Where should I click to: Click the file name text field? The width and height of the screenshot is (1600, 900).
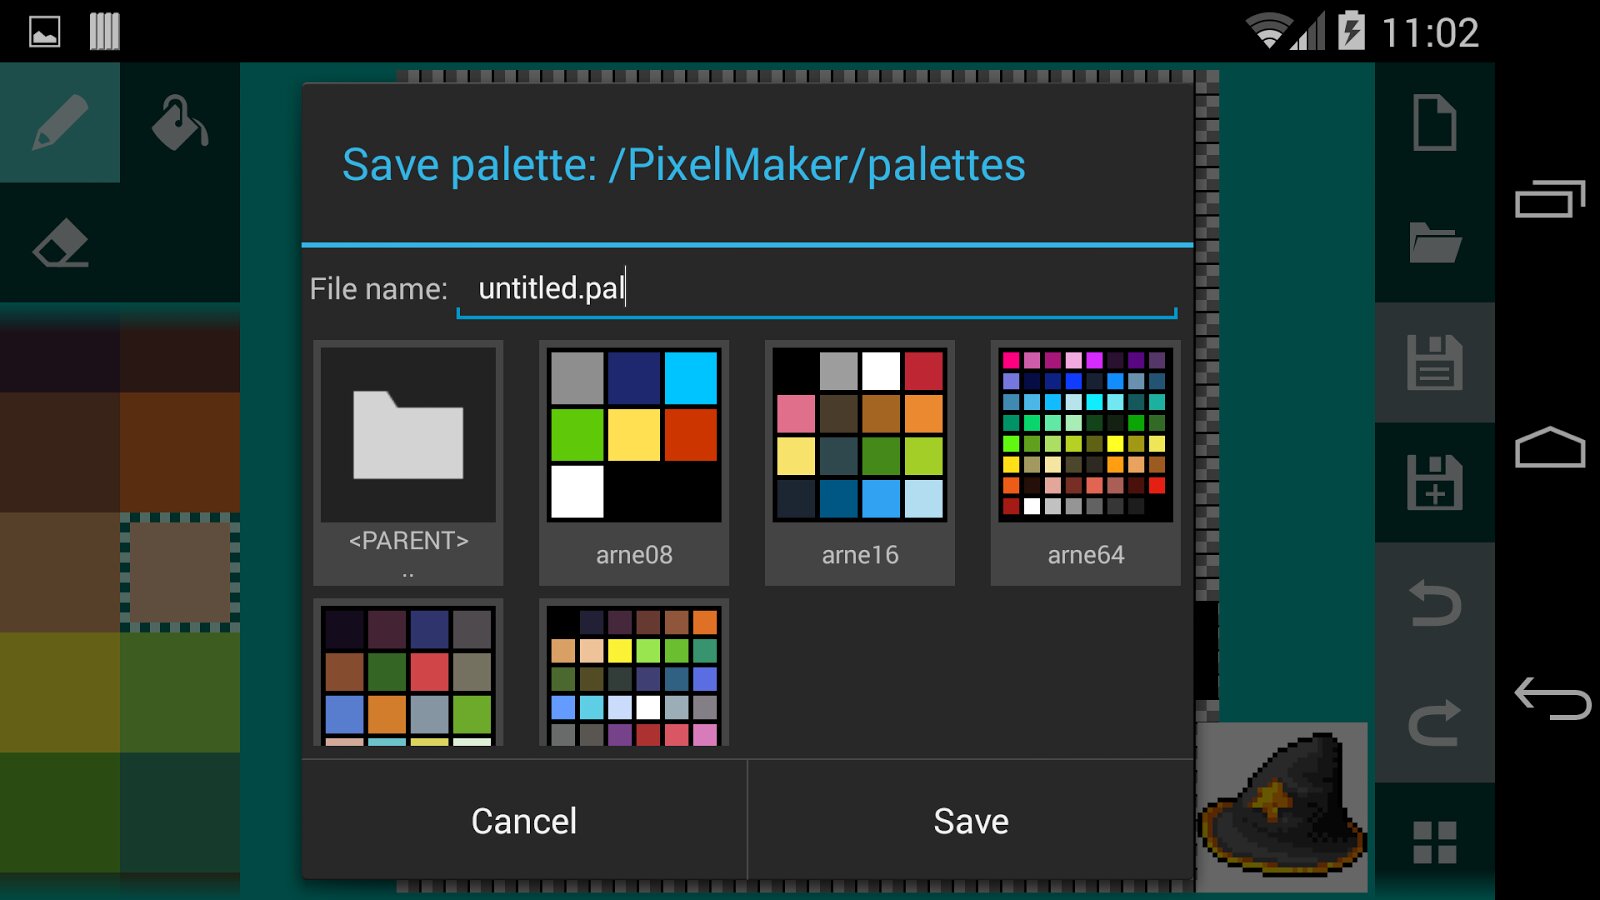click(815, 289)
